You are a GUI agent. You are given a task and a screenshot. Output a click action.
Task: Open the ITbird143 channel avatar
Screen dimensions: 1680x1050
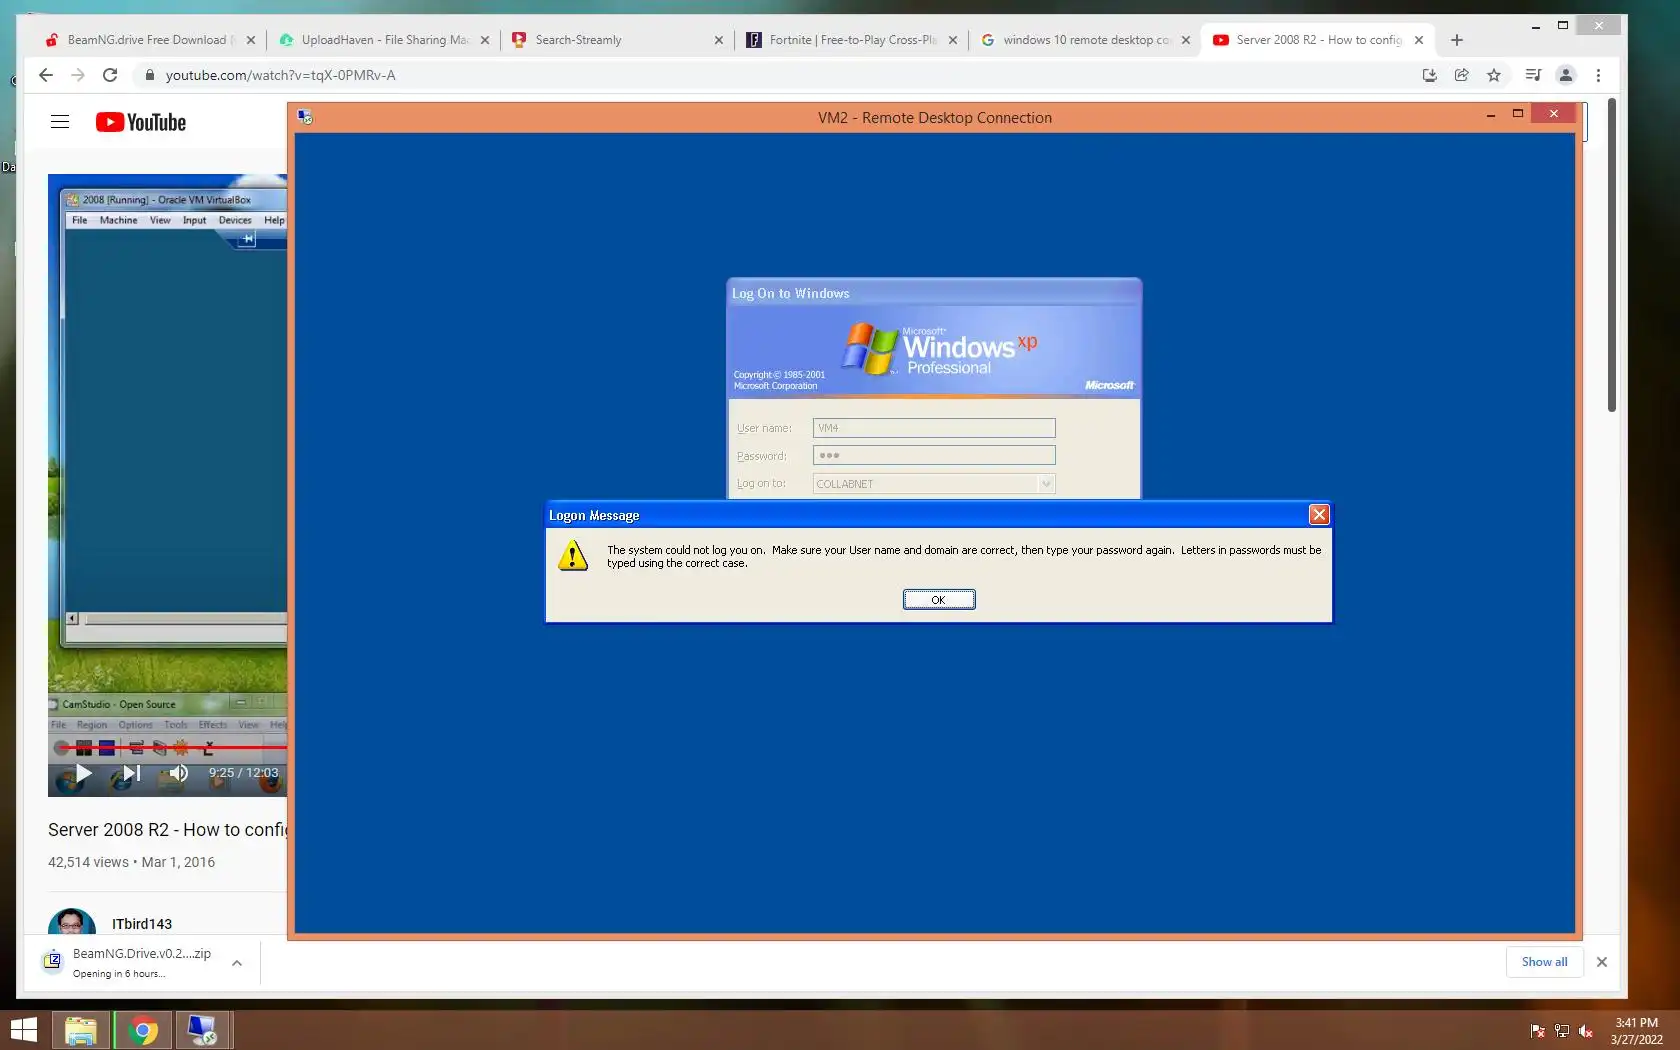[72, 922]
